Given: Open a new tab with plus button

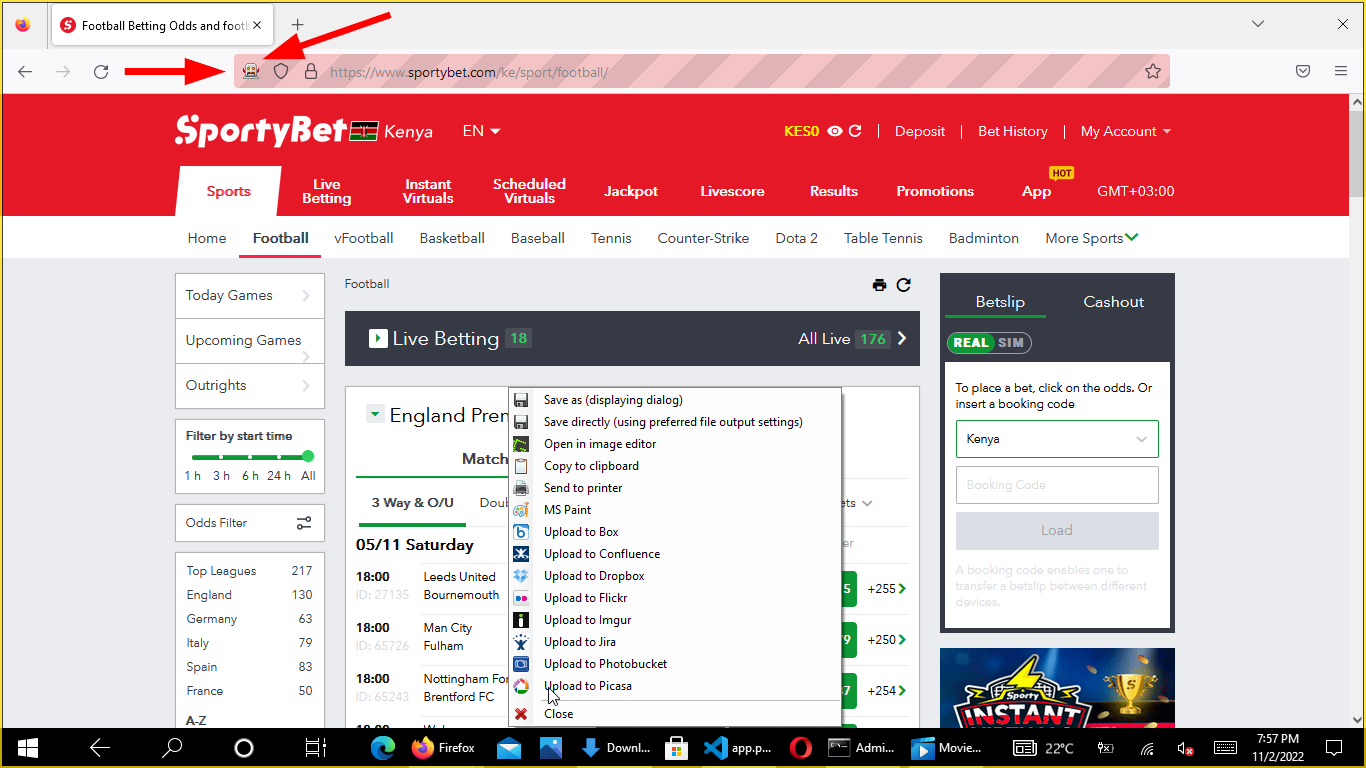Looking at the screenshot, I should [x=297, y=24].
